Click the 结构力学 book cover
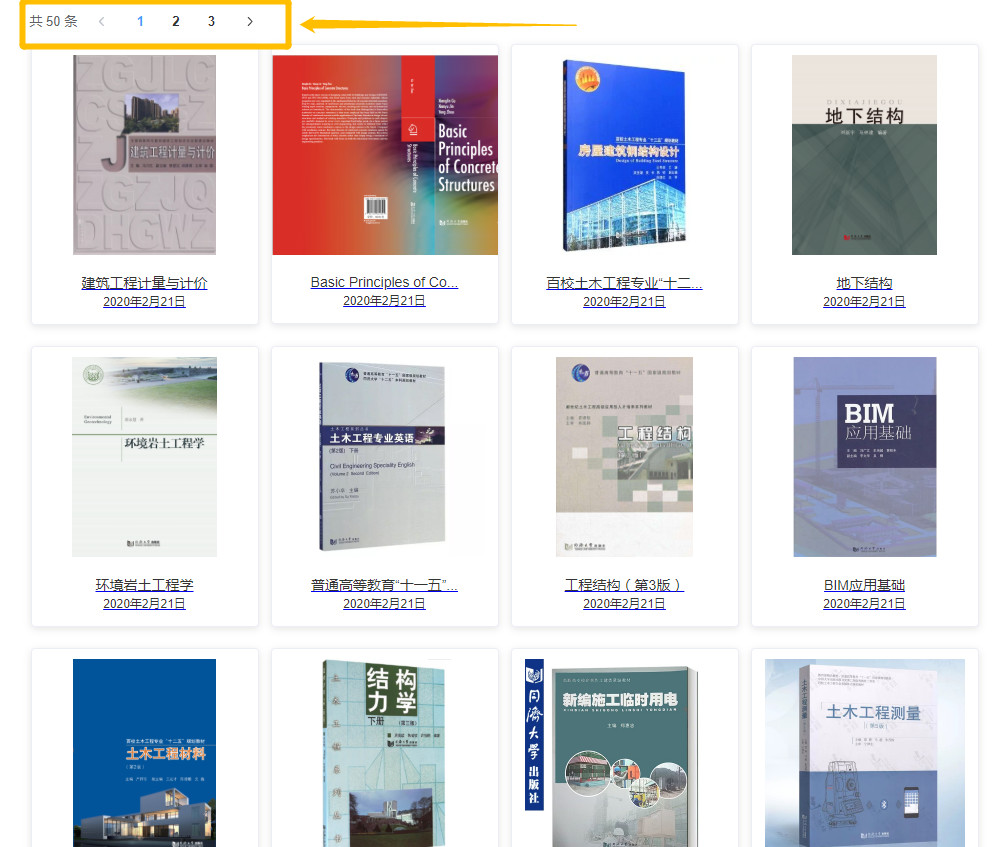Viewport: 1005px width, 847px height. (x=385, y=752)
